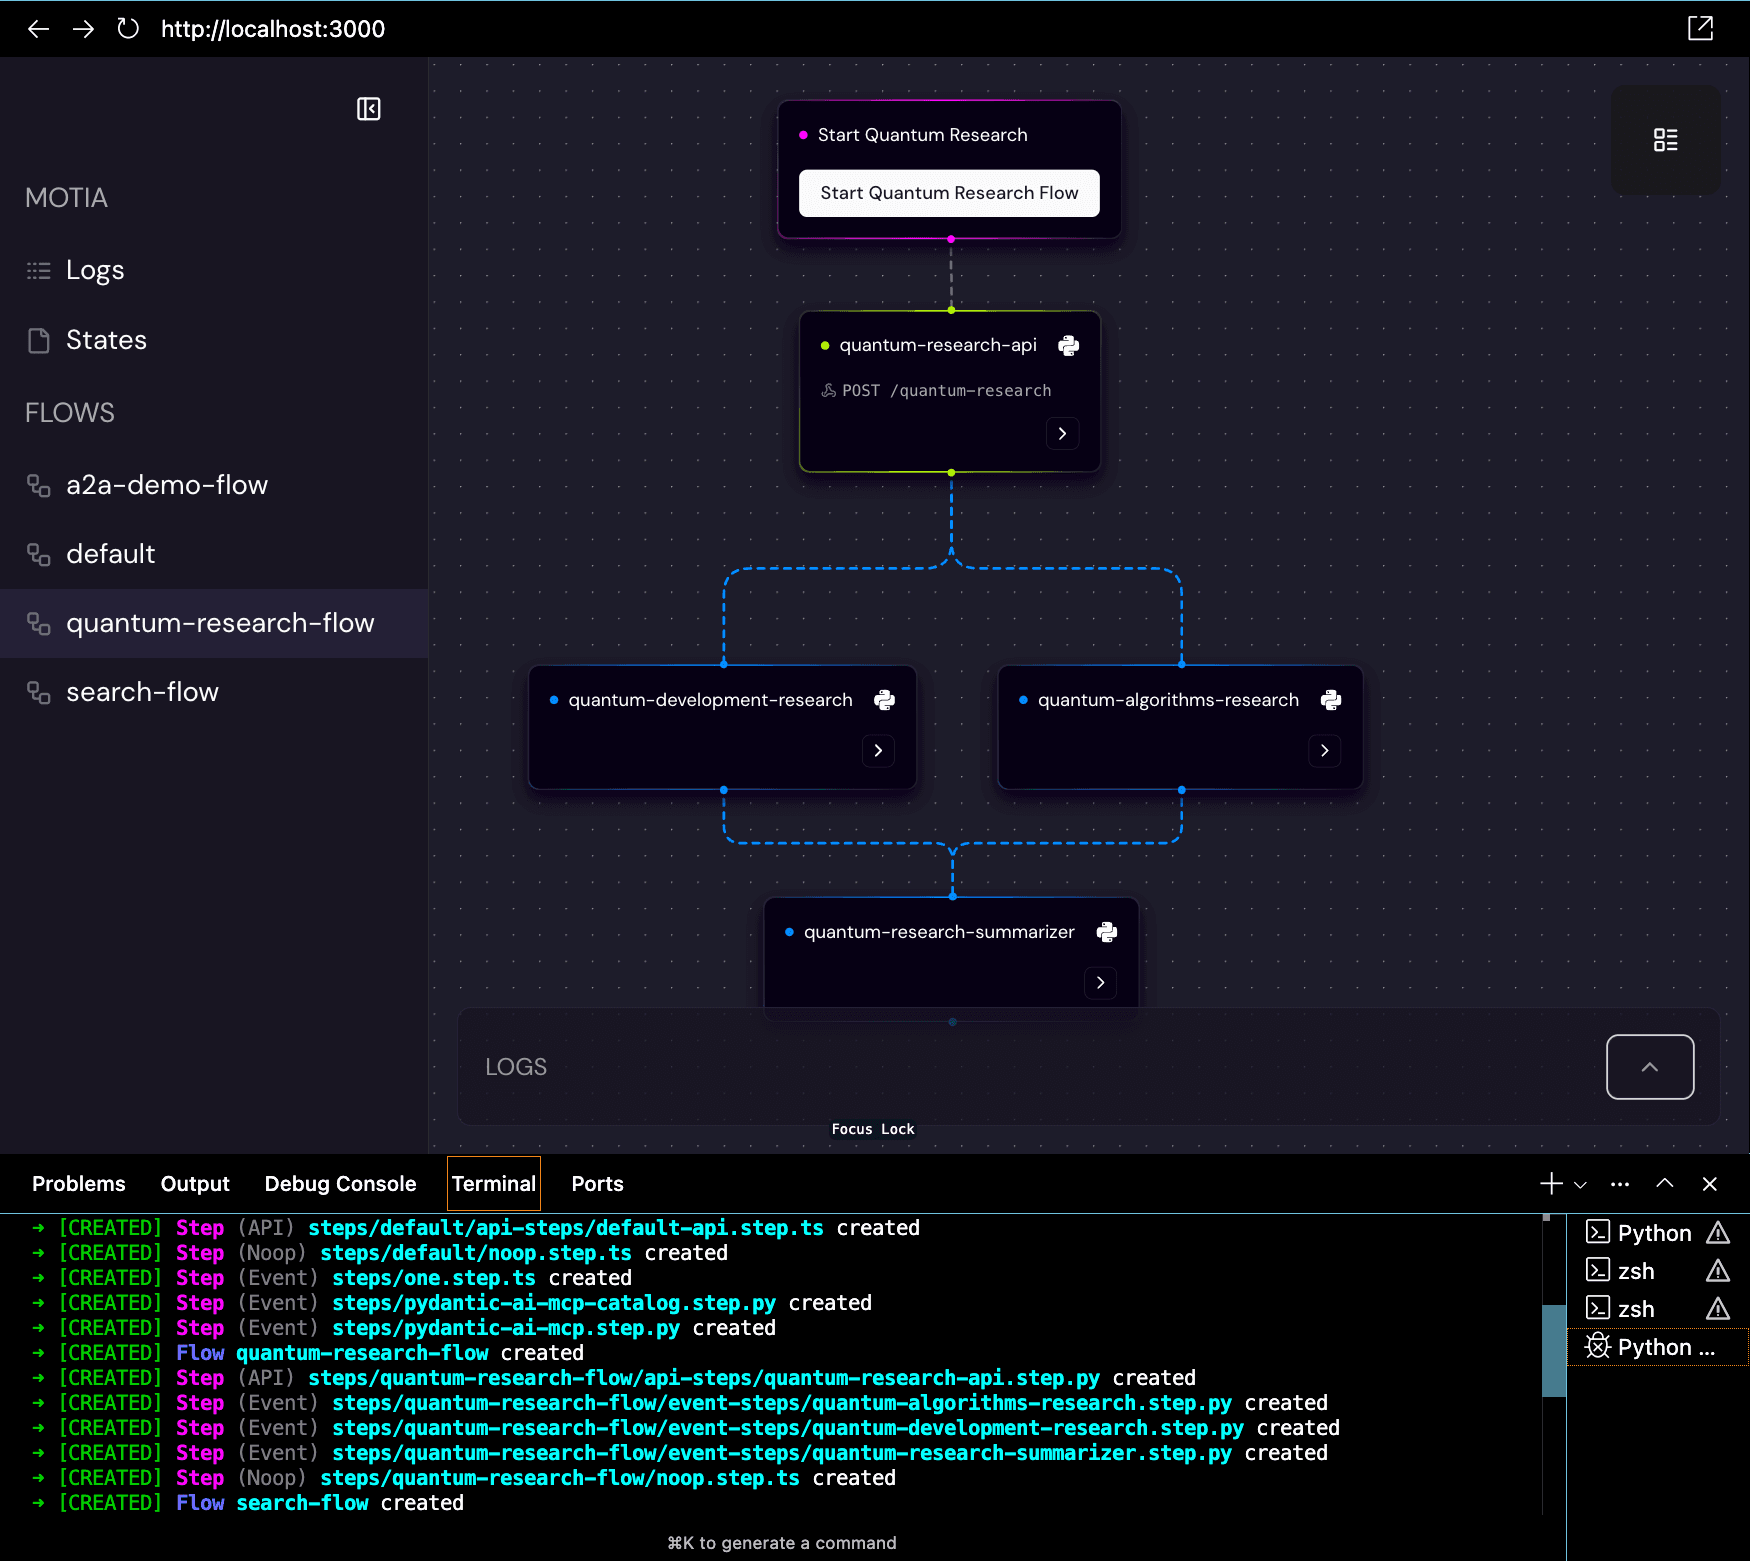The height and width of the screenshot is (1561, 1750).
Task: Open new terminal profile dropdown arrow
Action: (x=1580, y=1185)
